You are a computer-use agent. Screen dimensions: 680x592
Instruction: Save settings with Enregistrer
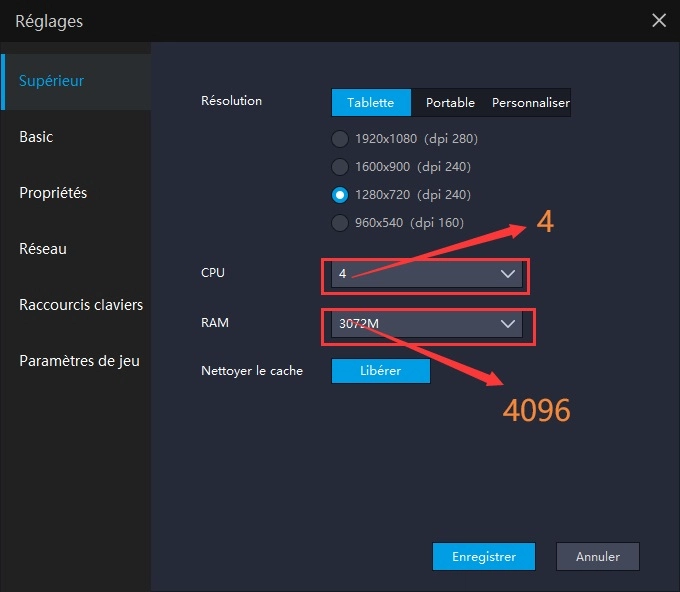click(x=484, y=556)
